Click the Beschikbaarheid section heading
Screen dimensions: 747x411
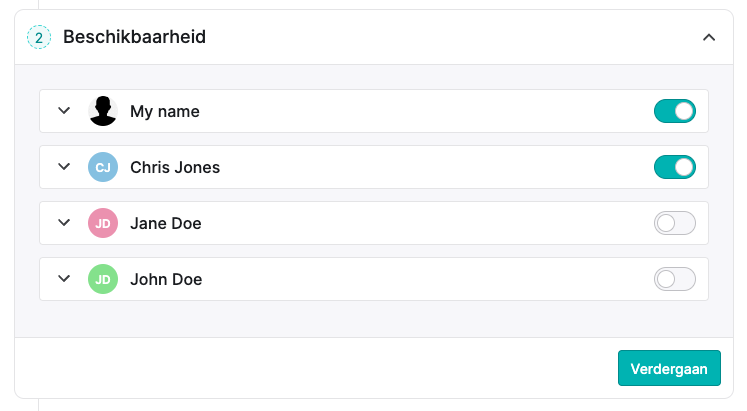[134, 37]
